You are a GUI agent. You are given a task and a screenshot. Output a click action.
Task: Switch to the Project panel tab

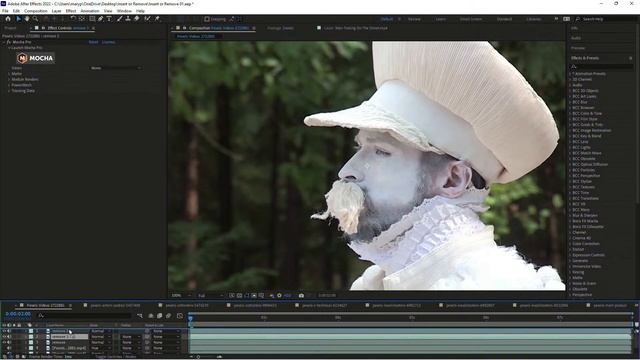click(x=10, y=28)
